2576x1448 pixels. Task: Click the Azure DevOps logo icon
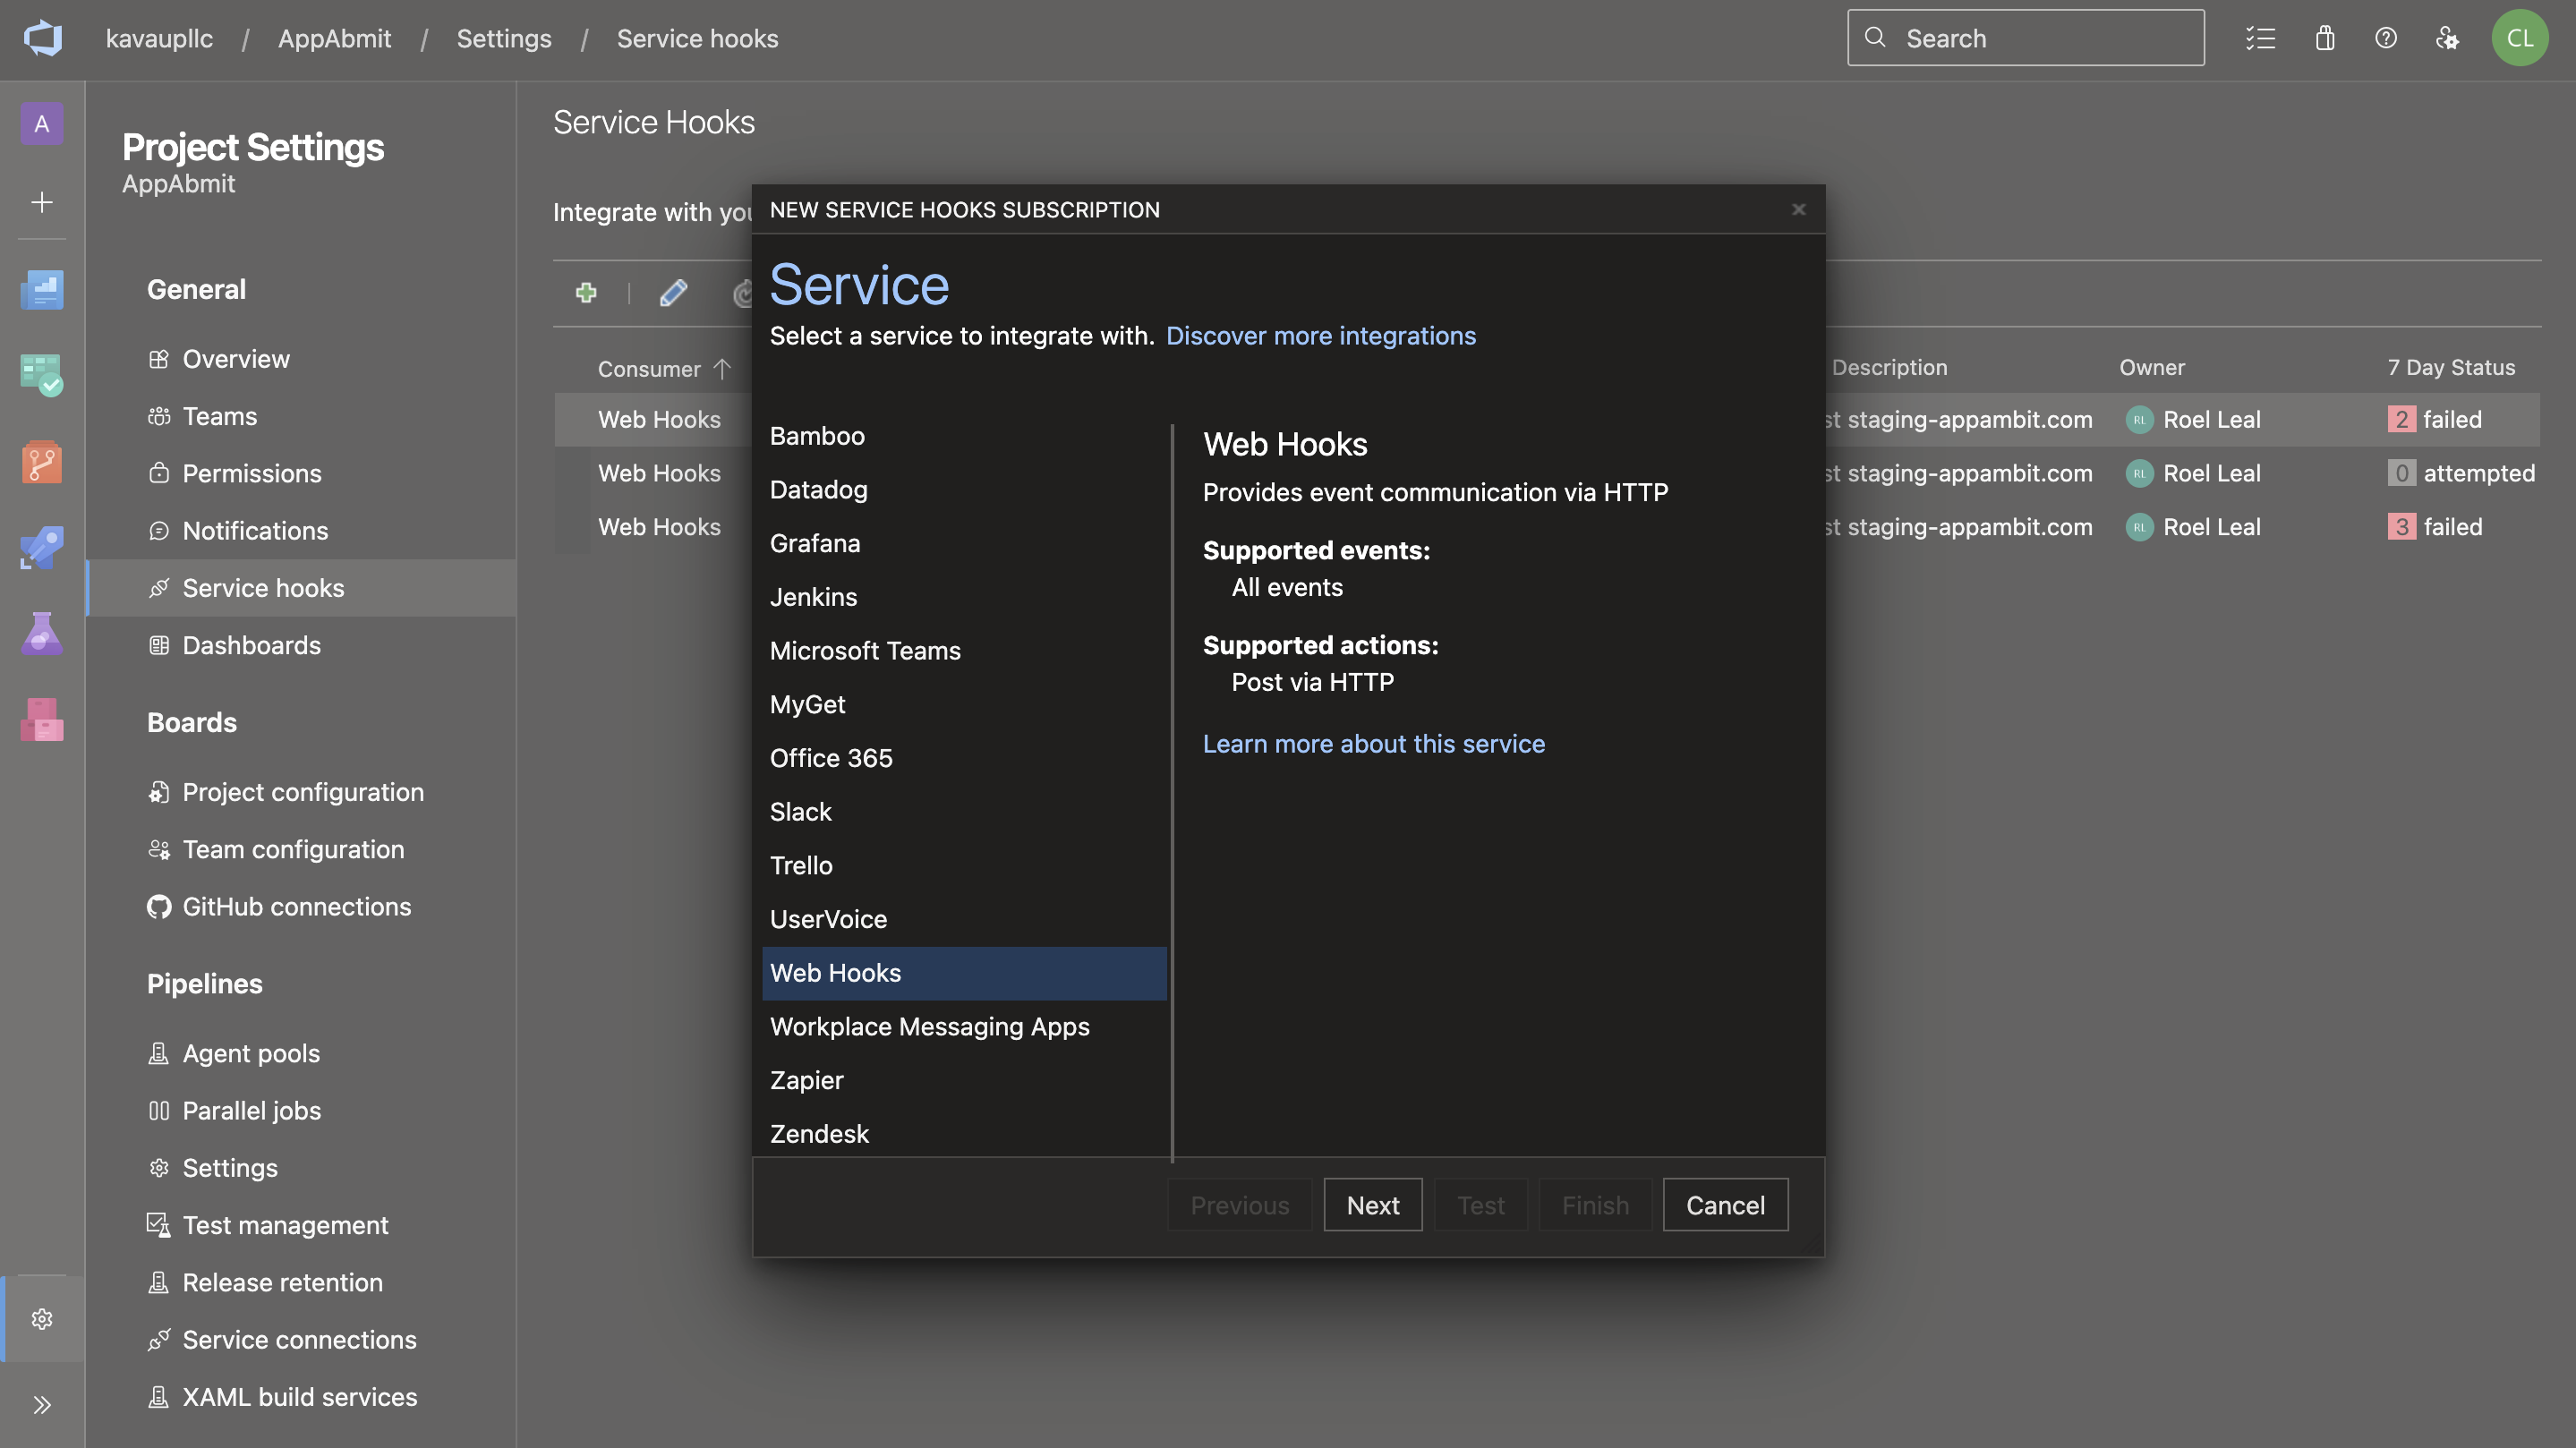pos(42,39)
